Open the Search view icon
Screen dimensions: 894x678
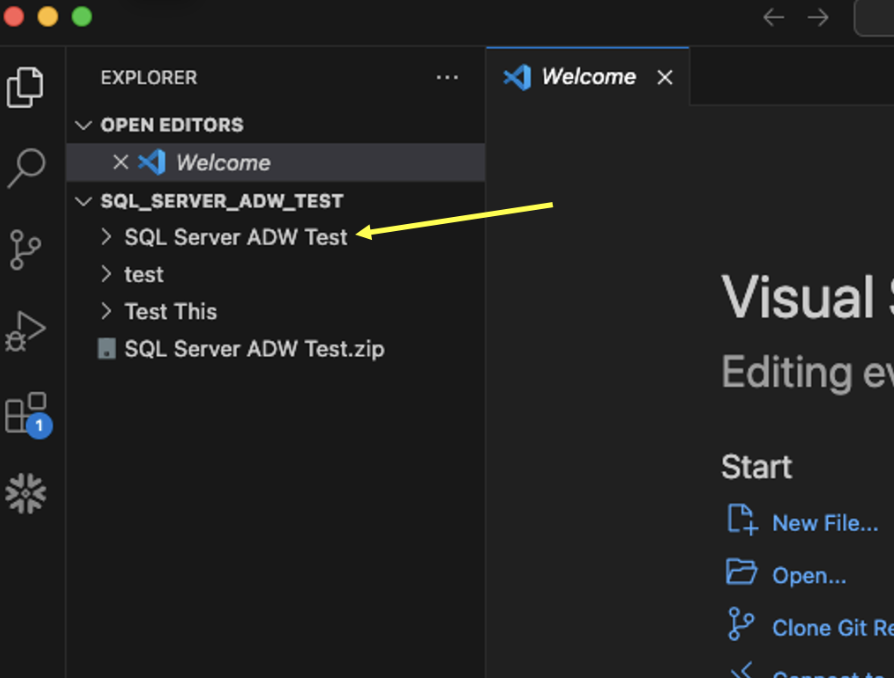26,170
